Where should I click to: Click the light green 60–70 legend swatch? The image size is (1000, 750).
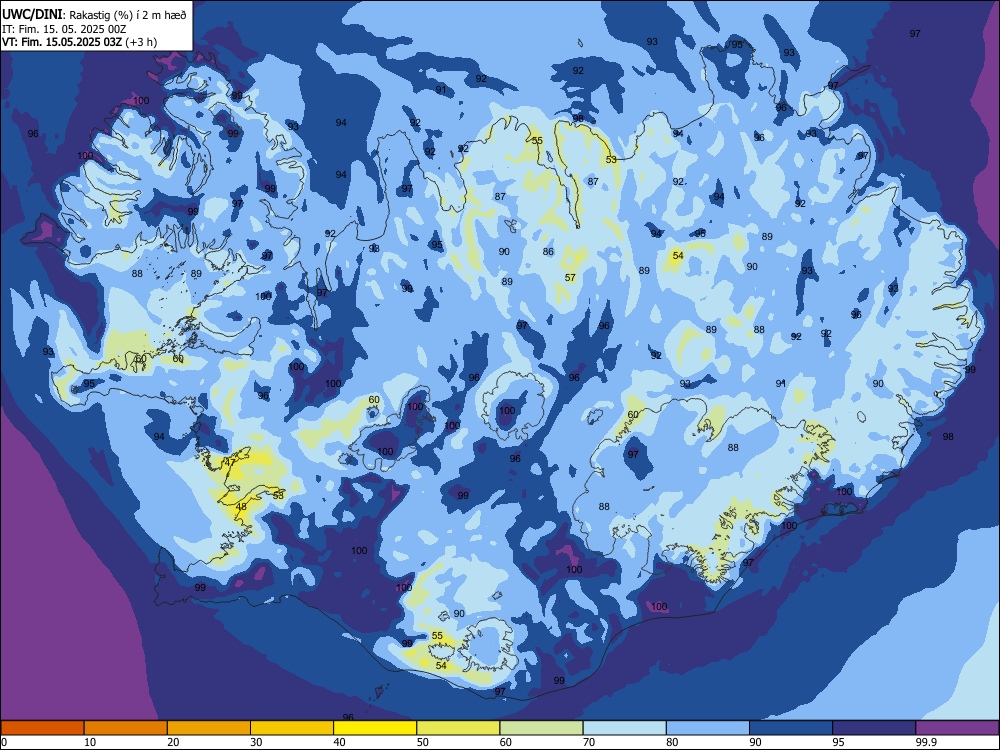tap(541, 728)
